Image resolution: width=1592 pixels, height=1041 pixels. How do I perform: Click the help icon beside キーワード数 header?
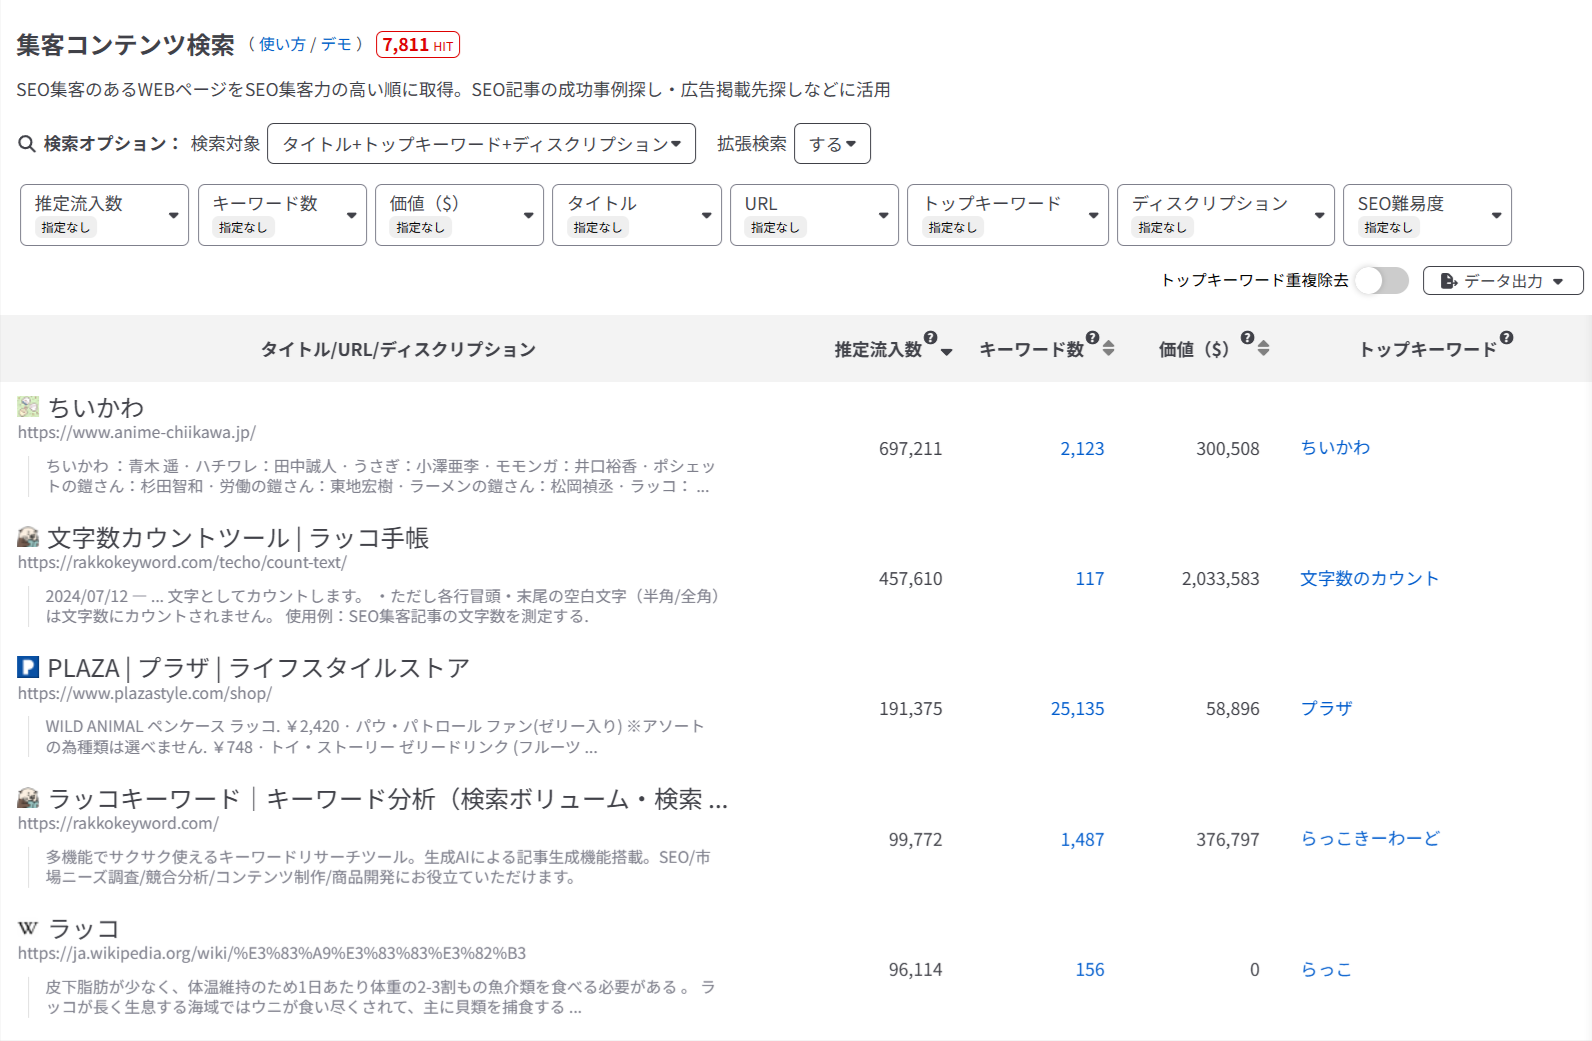1092,338
